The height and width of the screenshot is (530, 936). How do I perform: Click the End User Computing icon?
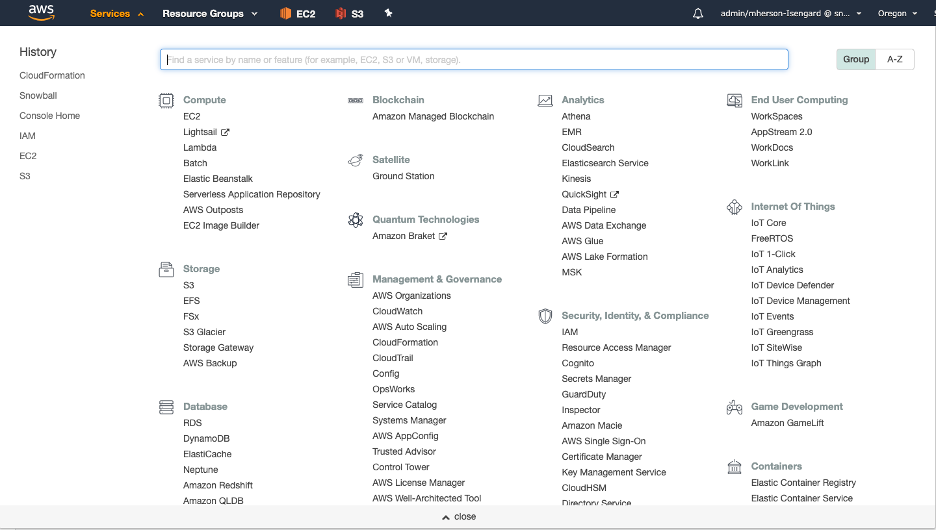tap(734, 100)
